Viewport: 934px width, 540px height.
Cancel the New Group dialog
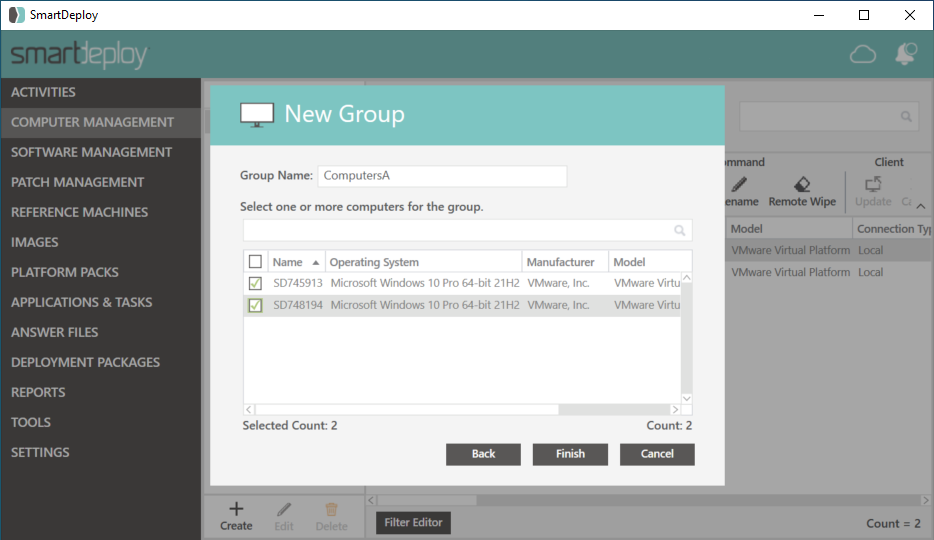657,454
